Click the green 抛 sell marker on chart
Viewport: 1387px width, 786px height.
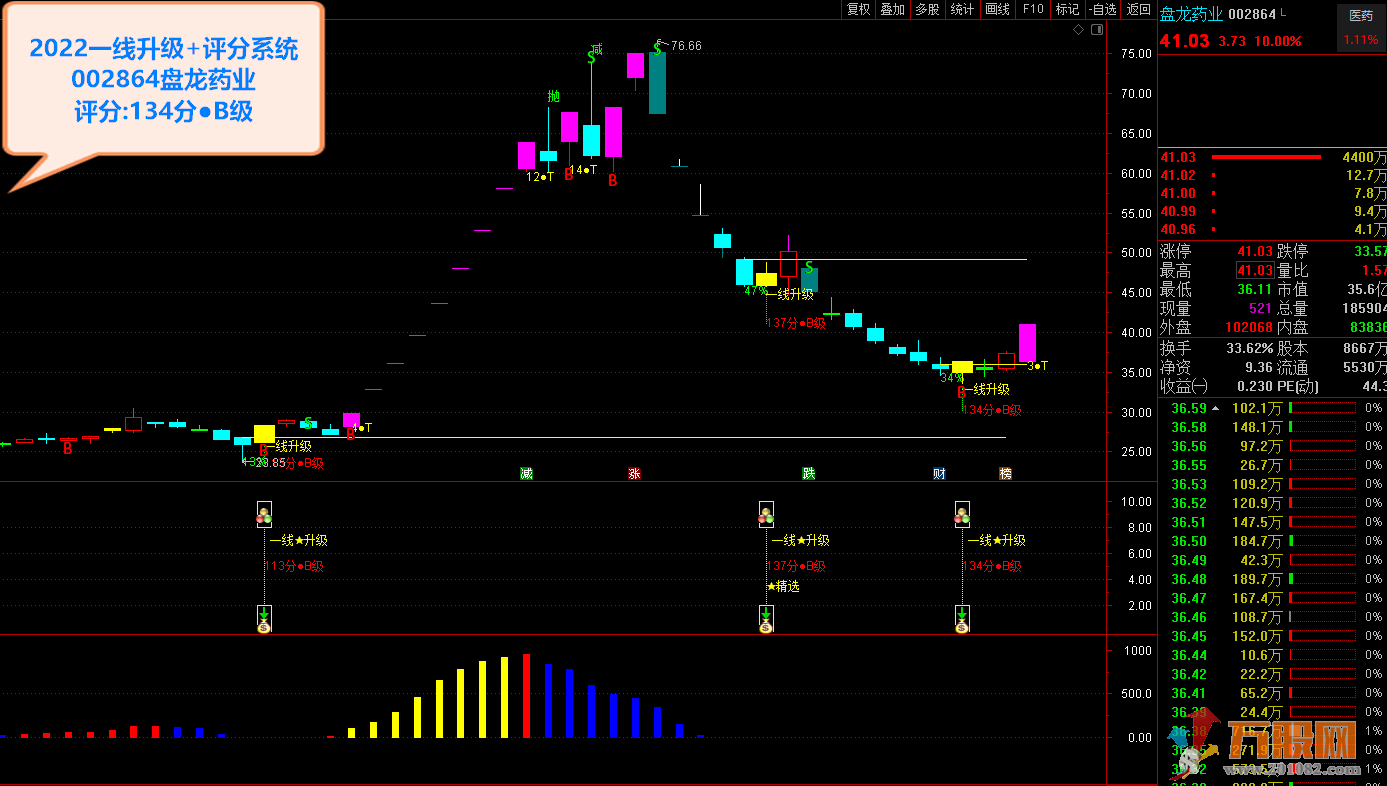tap(554, 97)
